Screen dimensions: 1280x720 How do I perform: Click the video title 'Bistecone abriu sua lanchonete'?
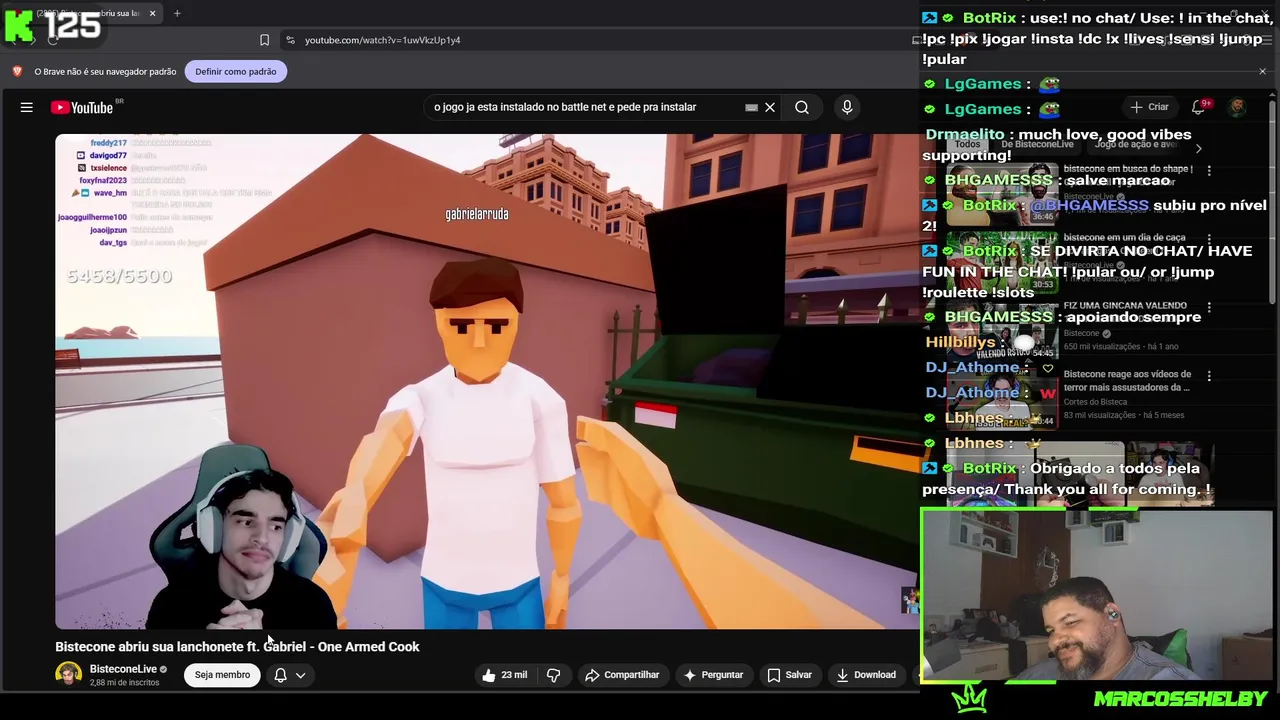click(x=237, y=647)
